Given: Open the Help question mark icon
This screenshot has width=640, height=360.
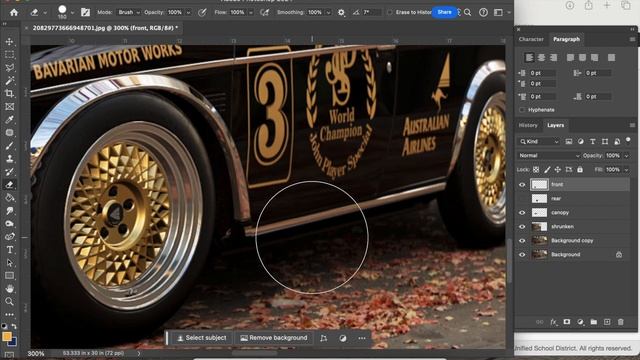Looking at the screenshot, I should 483,12.
